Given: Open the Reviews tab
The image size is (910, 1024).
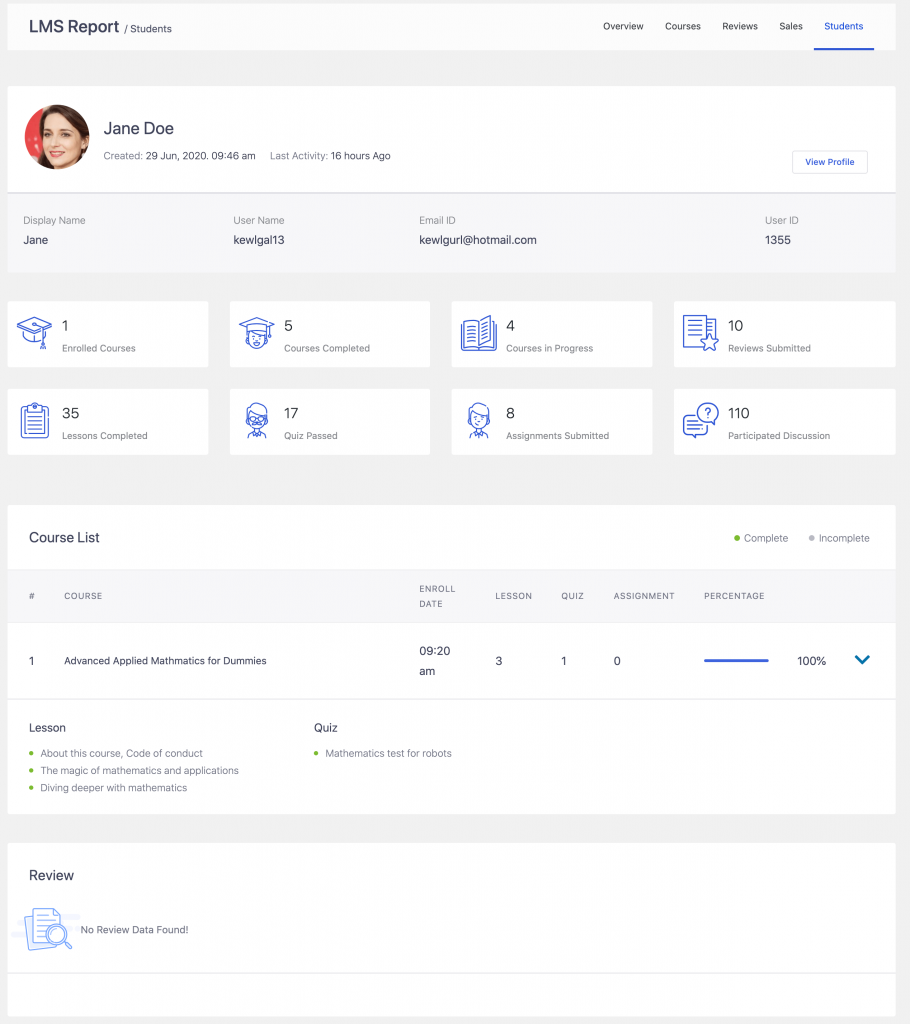Looking at the screenshot, I should [x=740, y=26].
